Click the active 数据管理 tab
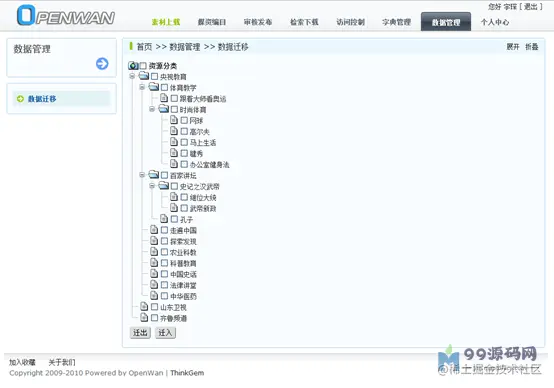This screenshot has height=388, width=554. (x=446, y=22)
